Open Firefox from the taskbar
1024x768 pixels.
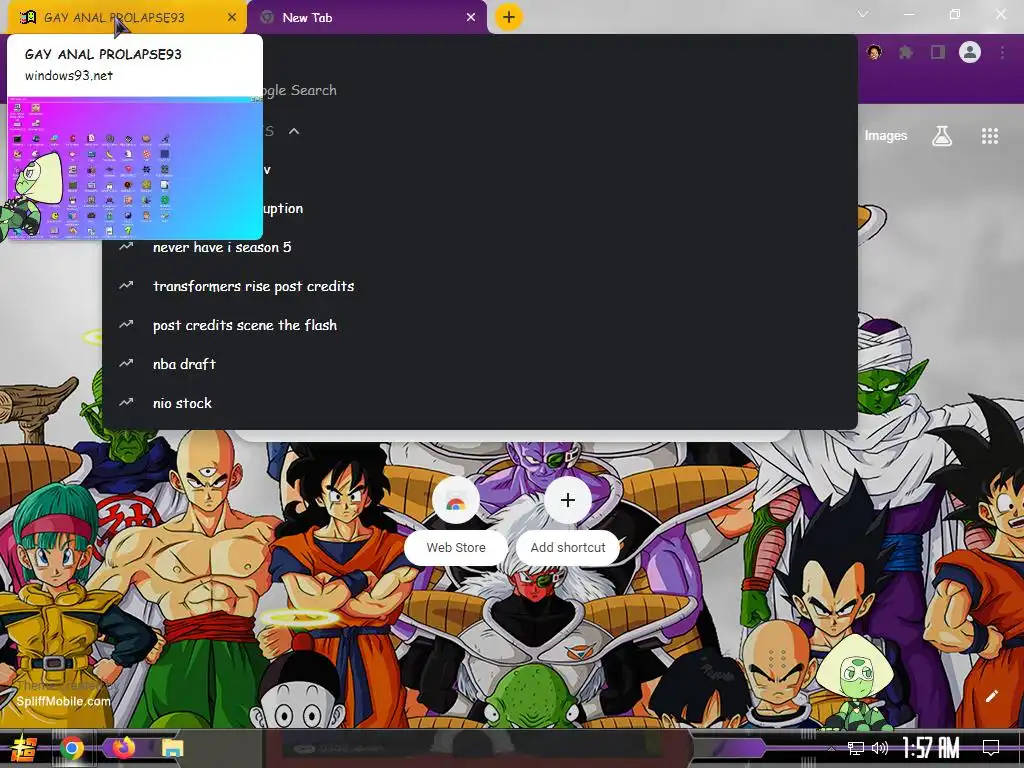click(x=123, y=747)
